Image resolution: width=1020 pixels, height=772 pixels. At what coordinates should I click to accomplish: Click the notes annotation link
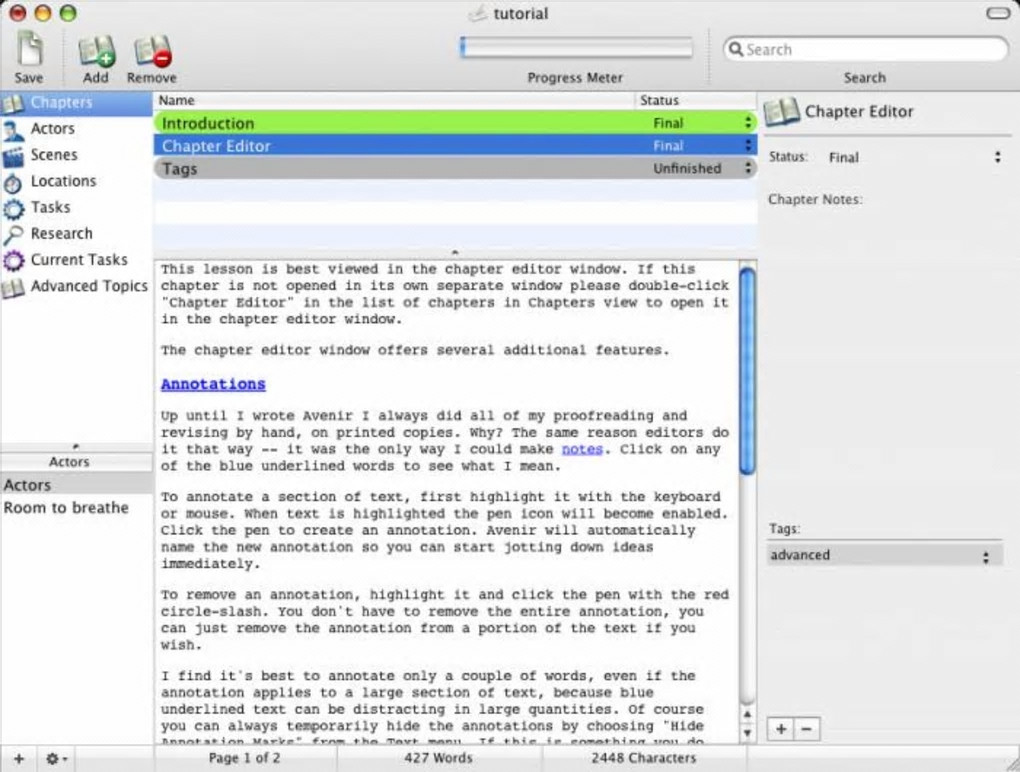pos(582,449)
